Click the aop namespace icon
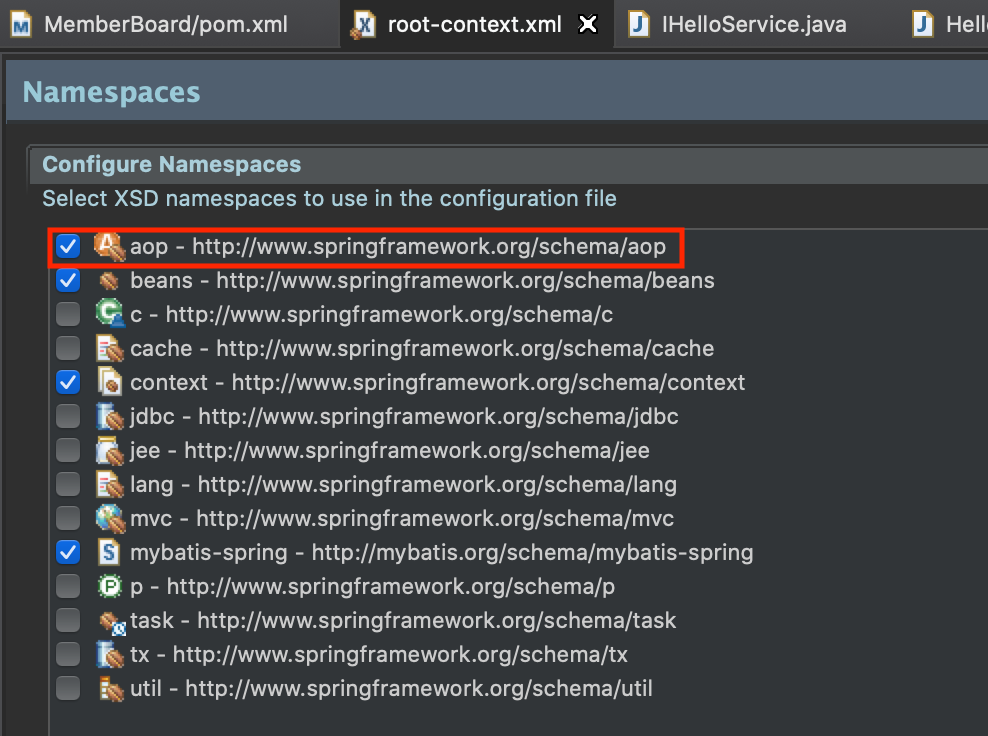Screen dimensions: 988x736 [x=110, y=246]
